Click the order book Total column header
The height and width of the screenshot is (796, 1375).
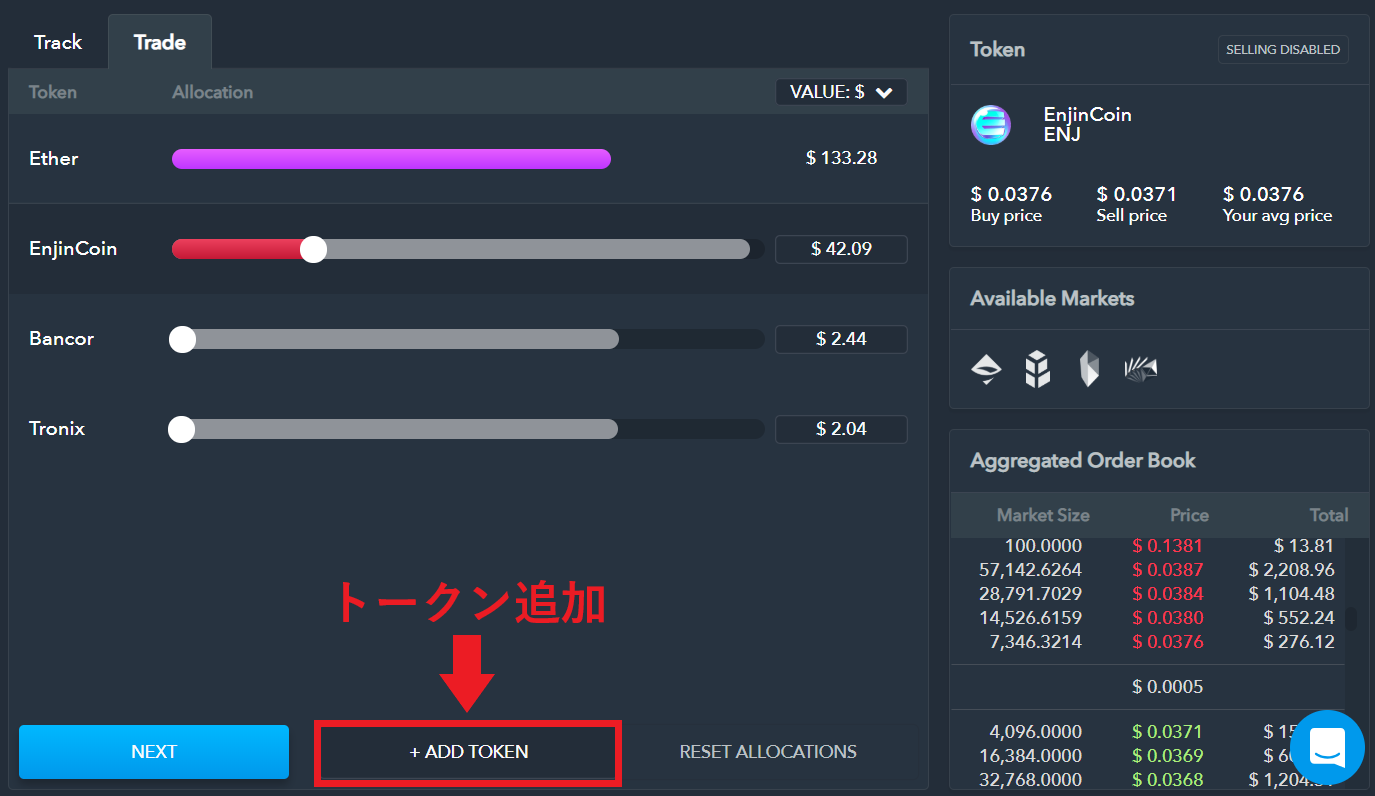coord(1329,516)
